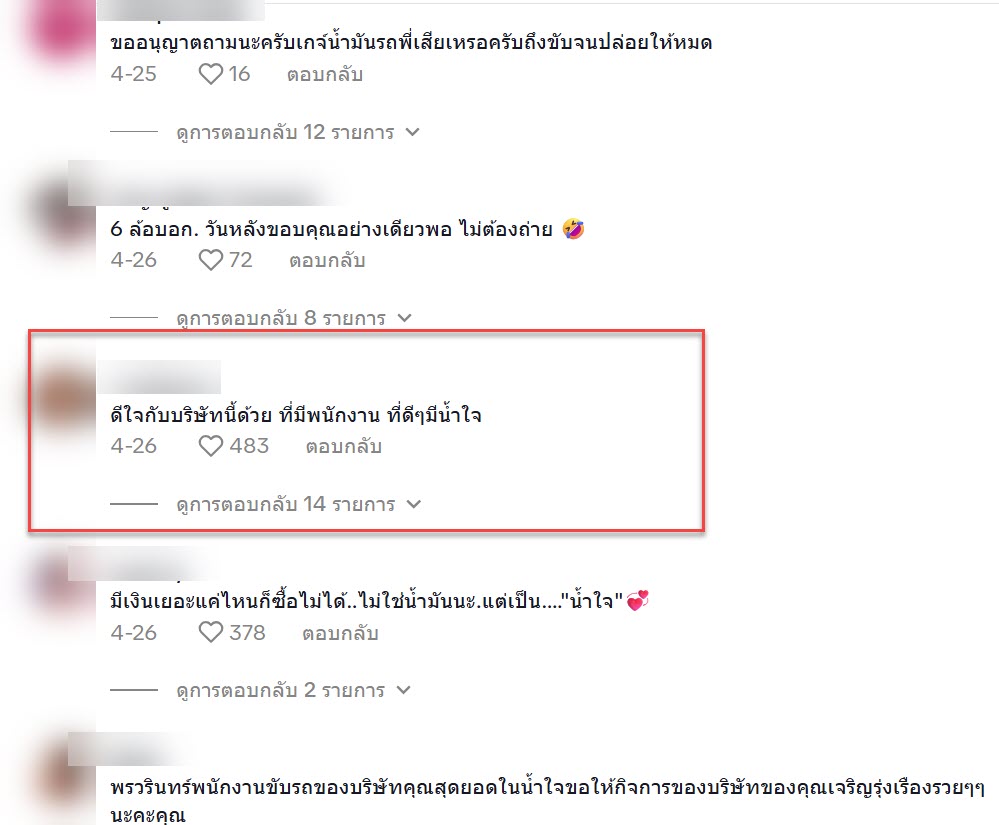The width and height of the screenshot is (999, 825).
Task: Like the comment with 72 hearts
Action: (x=211, y=260)
